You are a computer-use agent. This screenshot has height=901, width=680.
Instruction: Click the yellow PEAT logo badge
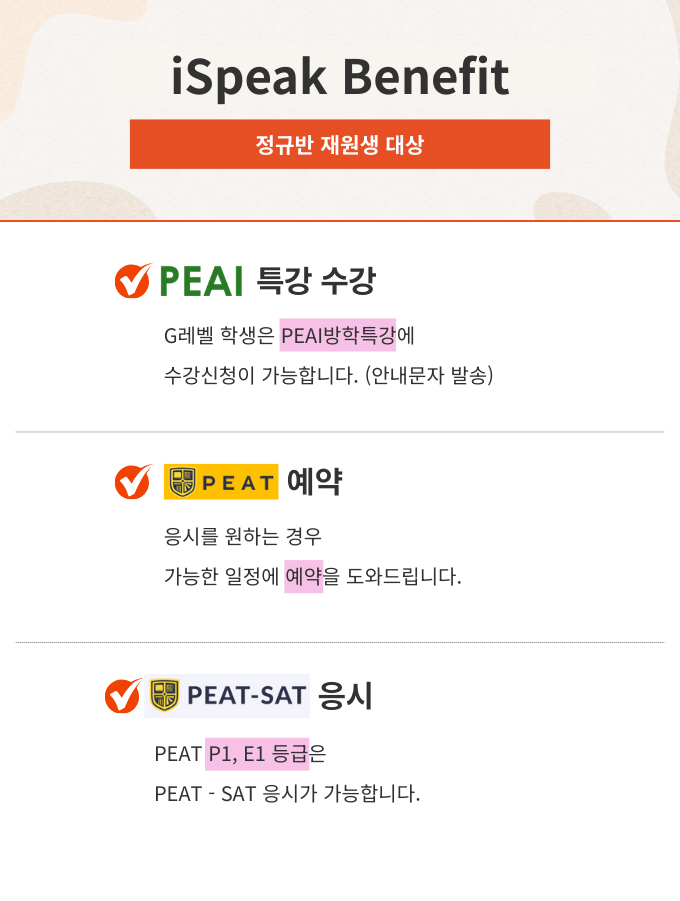(x=221, y=482)
